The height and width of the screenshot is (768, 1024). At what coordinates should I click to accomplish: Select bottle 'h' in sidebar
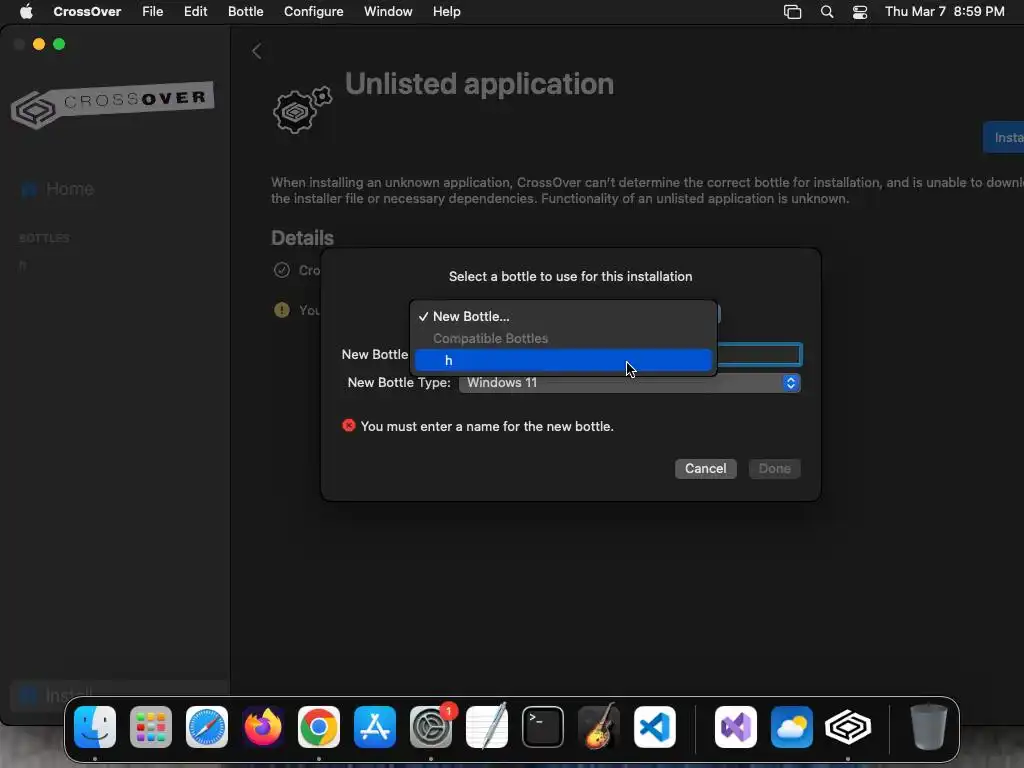23,265
